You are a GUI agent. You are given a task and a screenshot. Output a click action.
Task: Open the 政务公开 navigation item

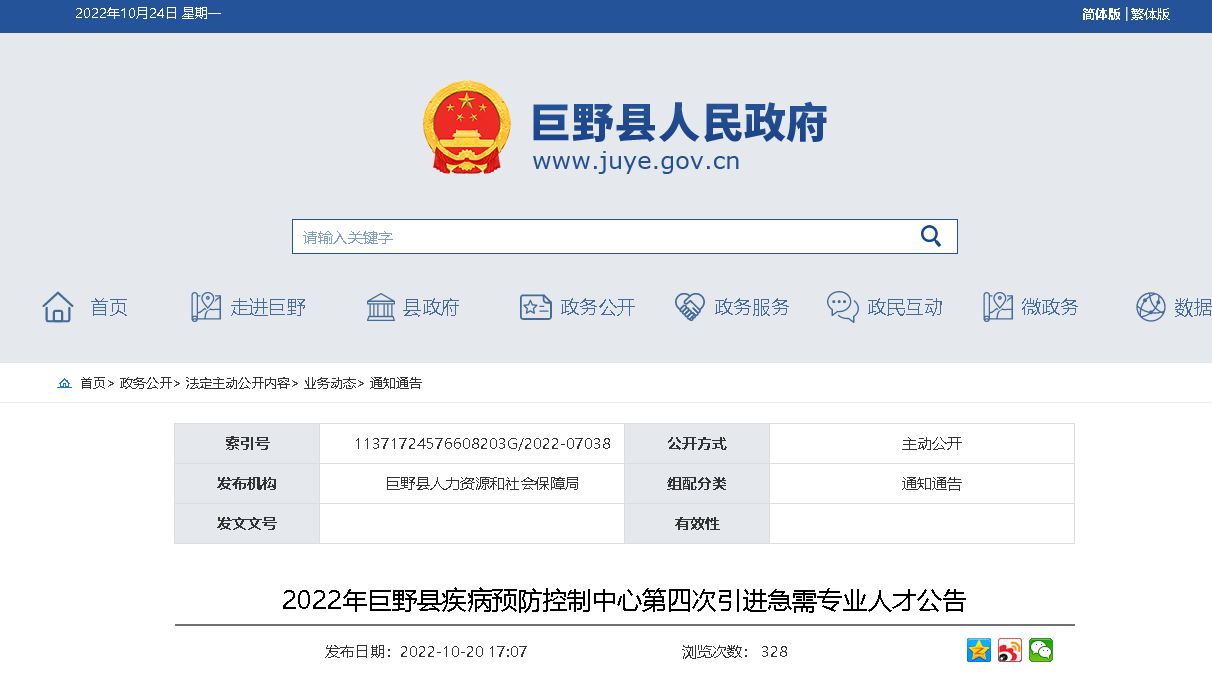point(598,307)
